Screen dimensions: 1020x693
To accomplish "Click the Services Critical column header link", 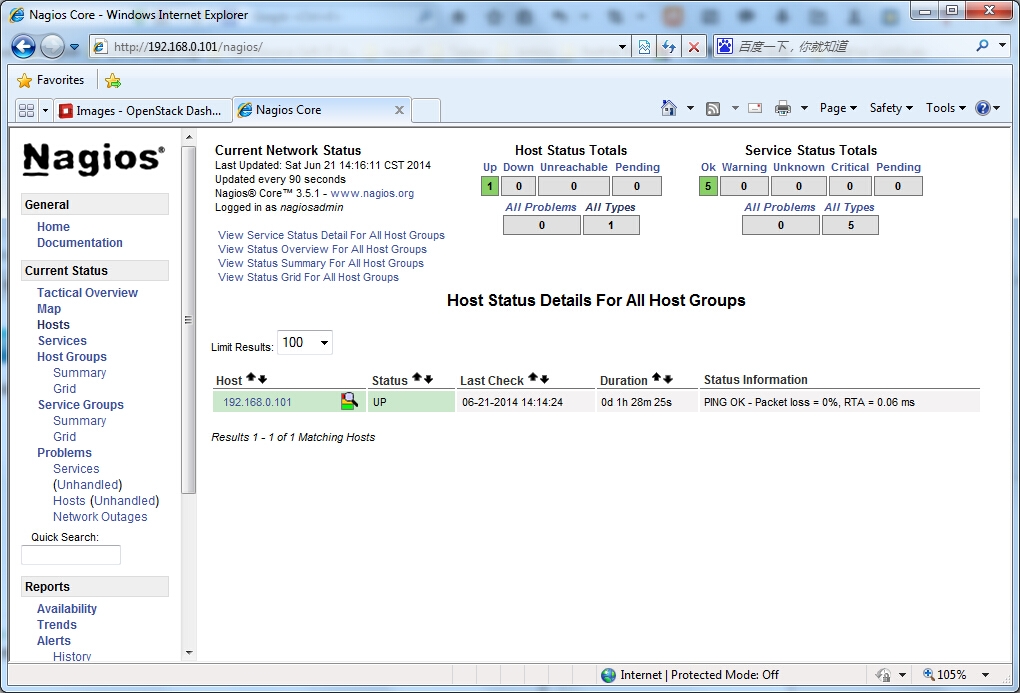I will (x=850, y=167).
